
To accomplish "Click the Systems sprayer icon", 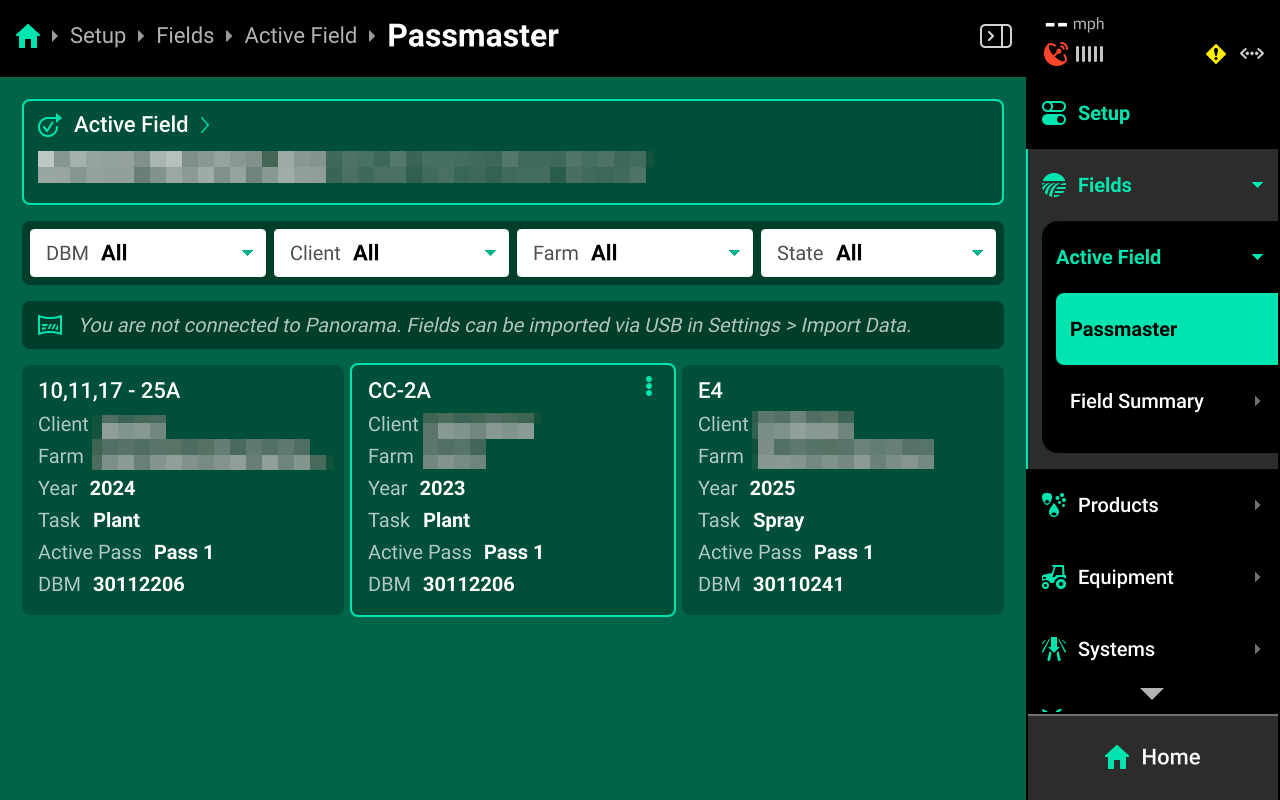I will coord(1054,649).
